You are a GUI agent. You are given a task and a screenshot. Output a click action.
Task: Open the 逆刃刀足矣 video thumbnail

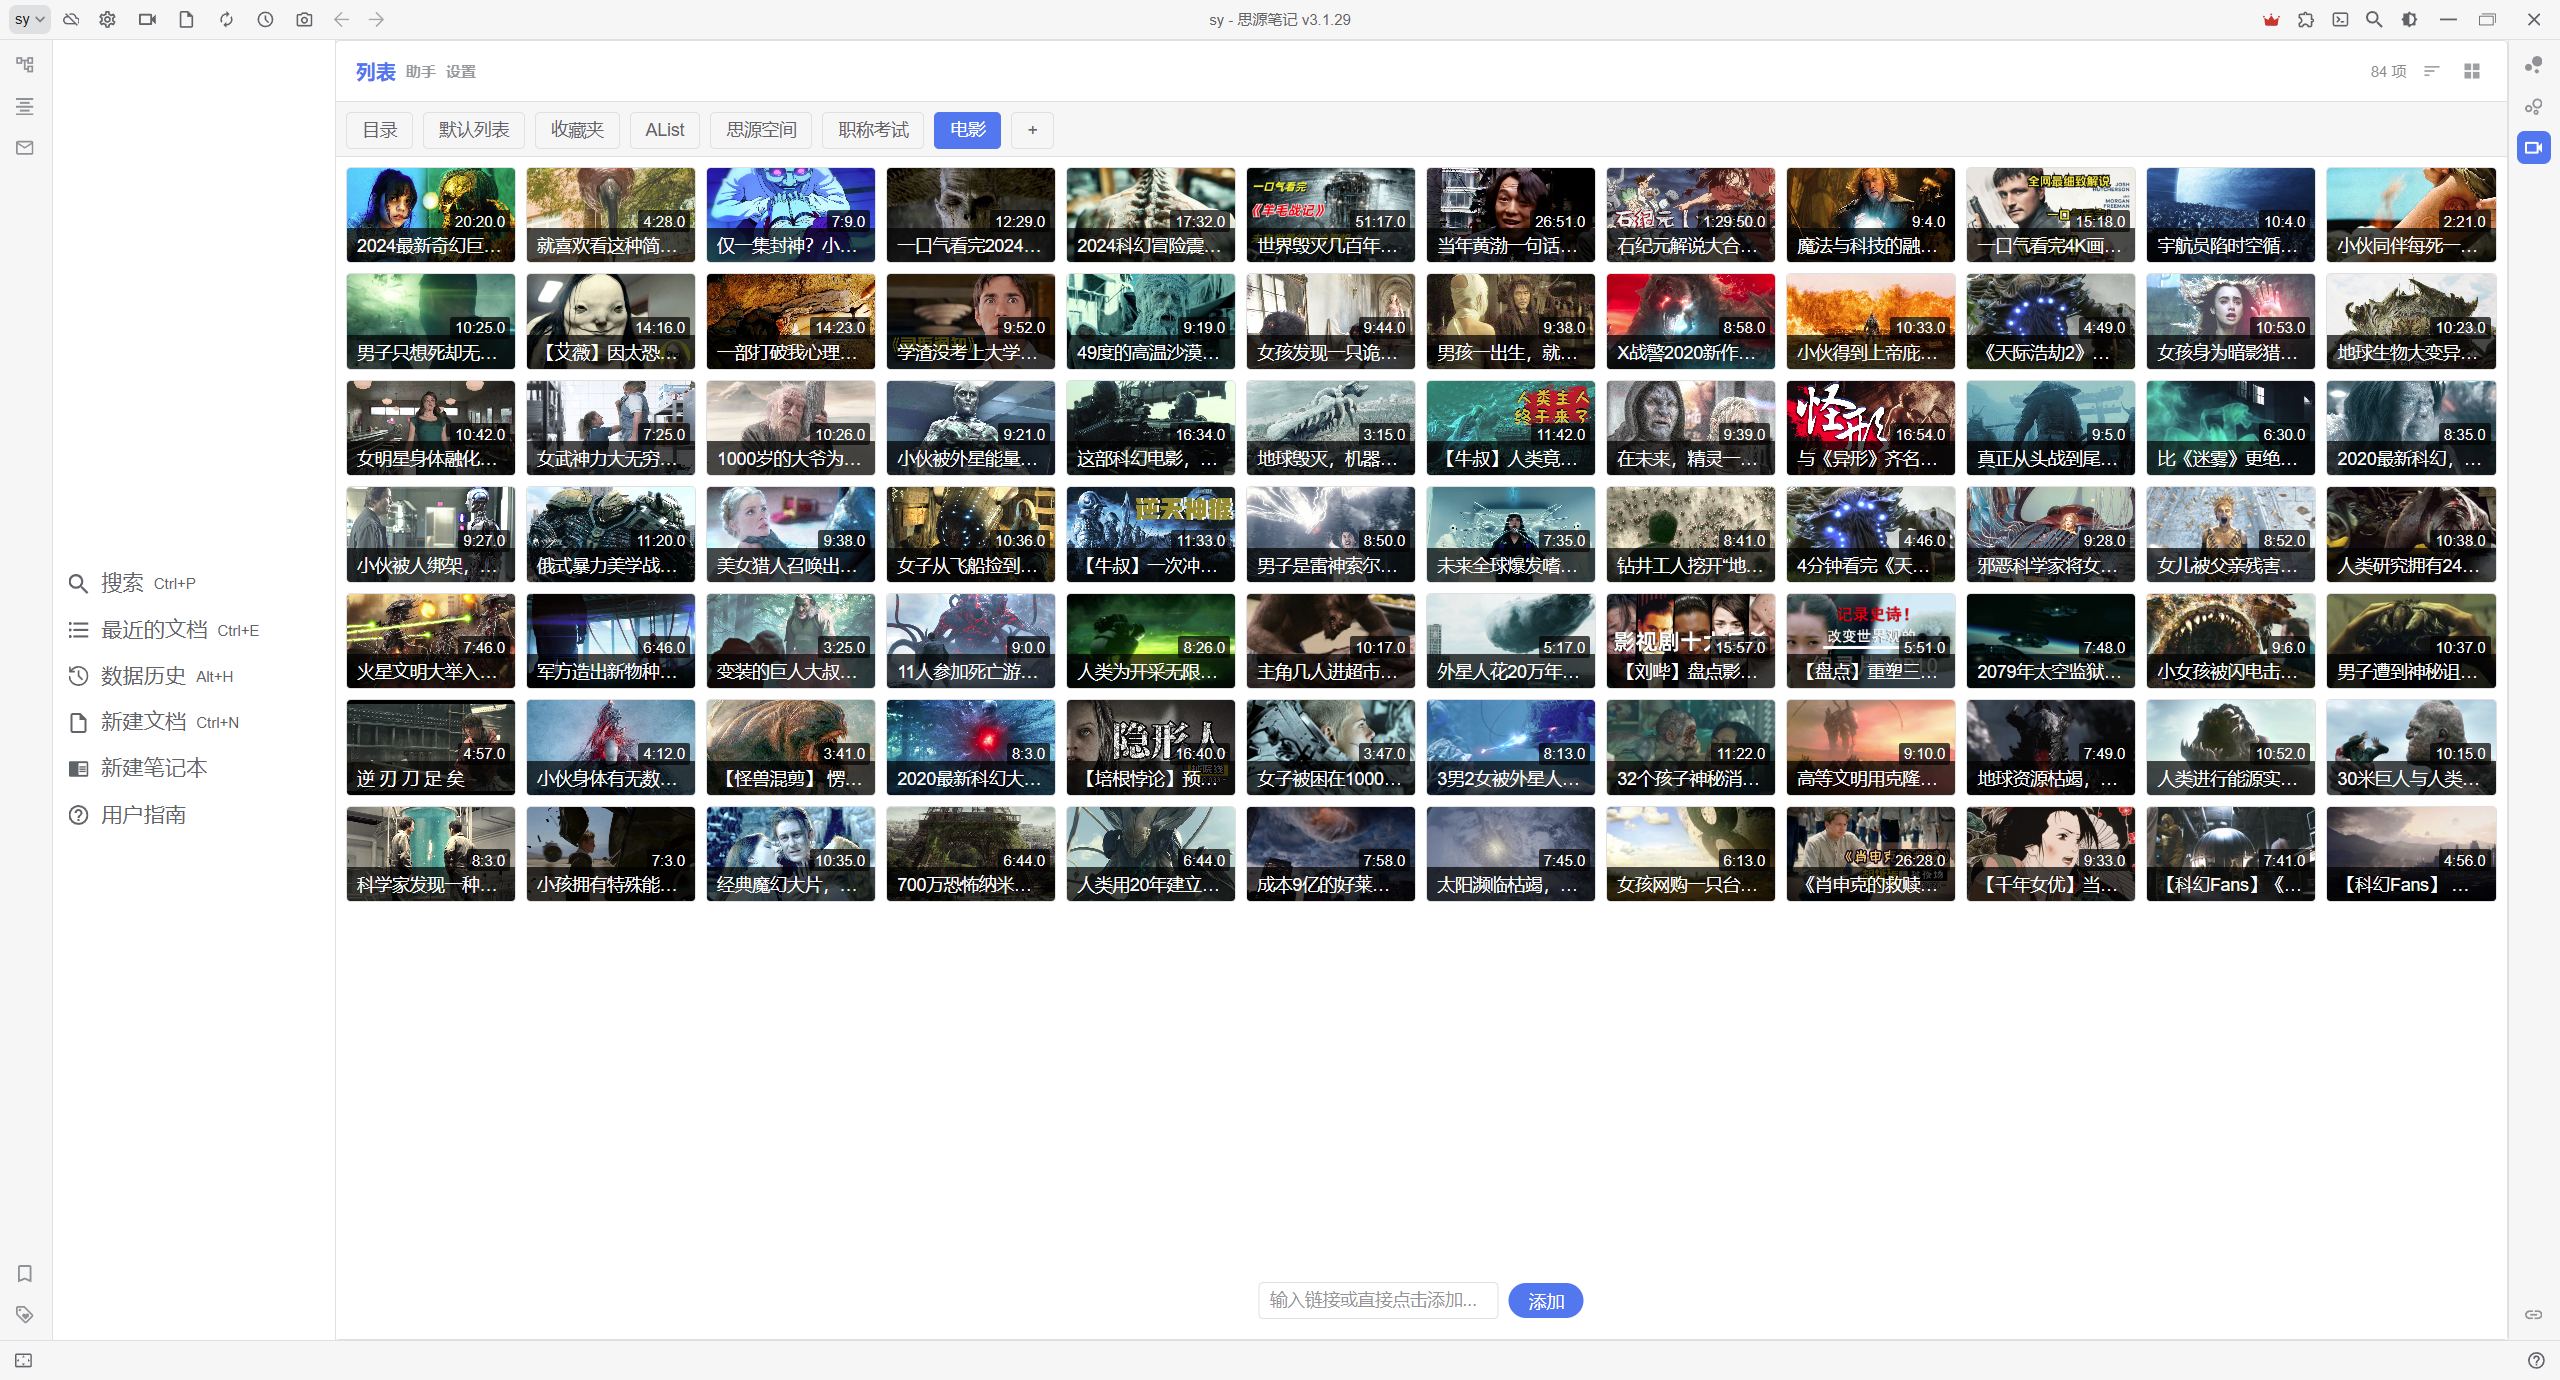tap(430, 747)
